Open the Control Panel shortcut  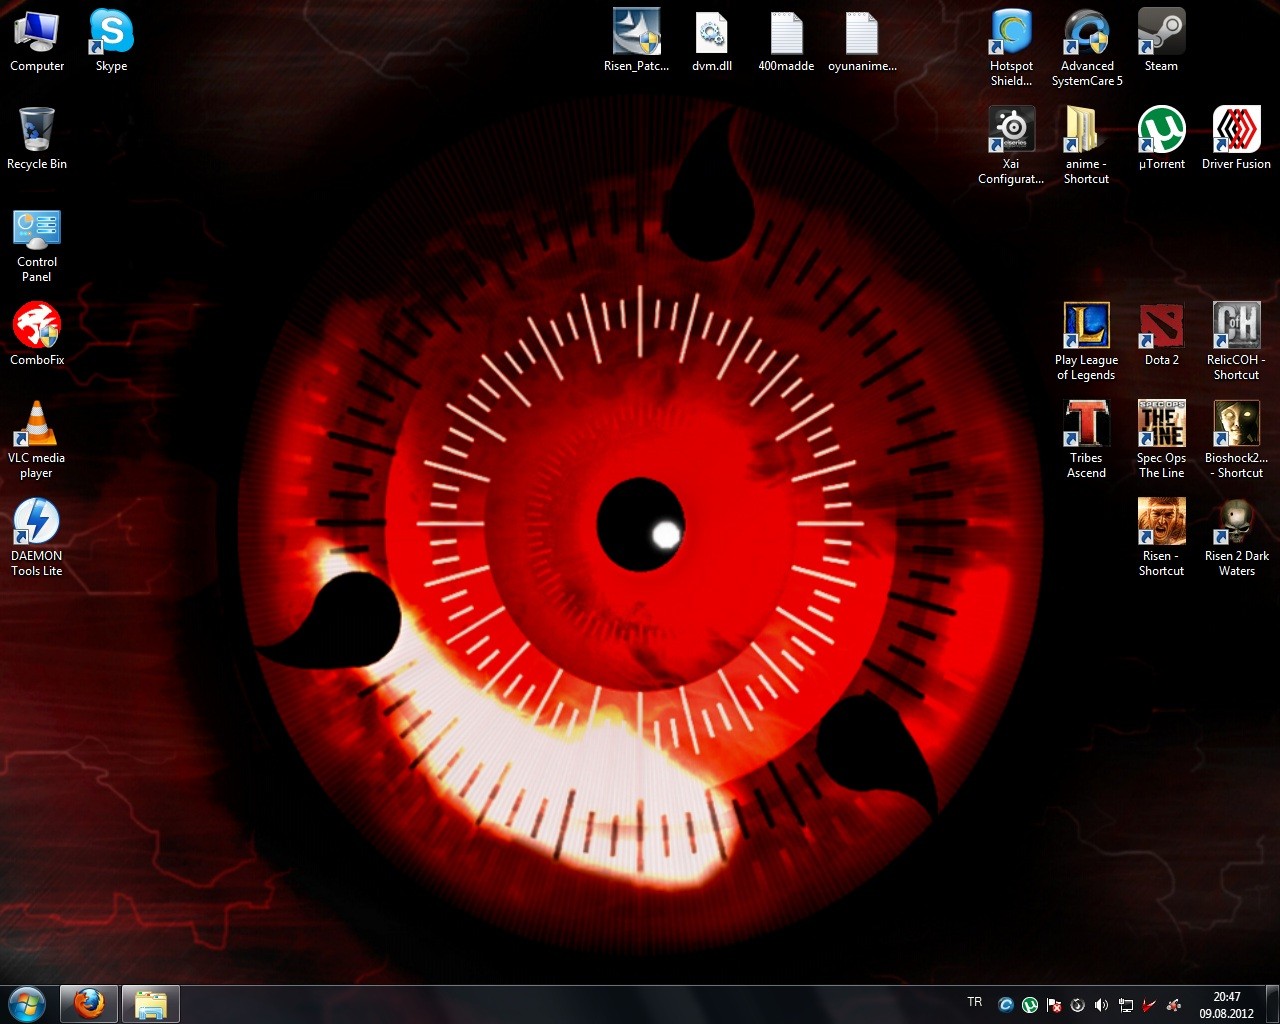coord(37,245)
